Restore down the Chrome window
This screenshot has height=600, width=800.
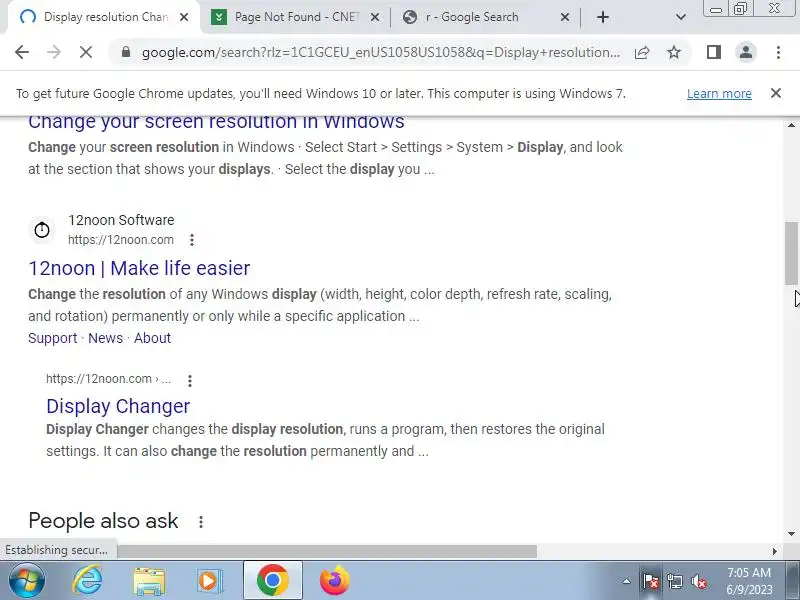pos(740,9)
